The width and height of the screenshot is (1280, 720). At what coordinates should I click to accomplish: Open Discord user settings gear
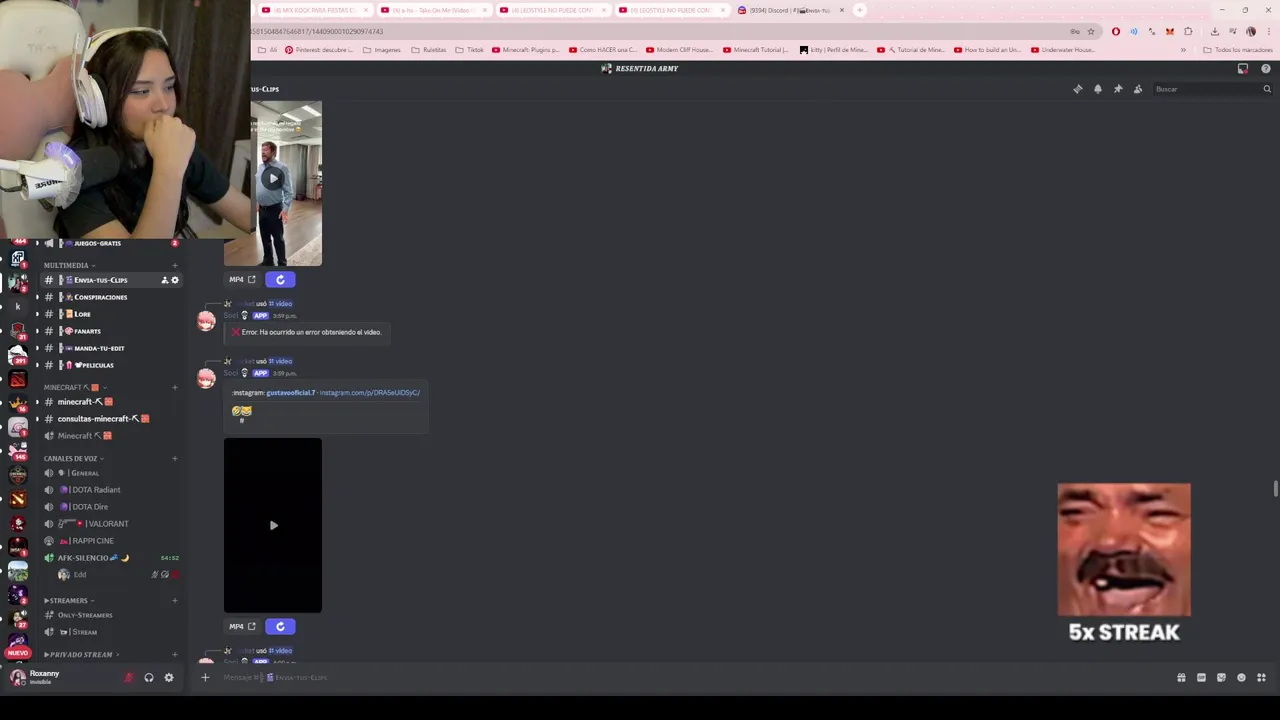[169, 677]
